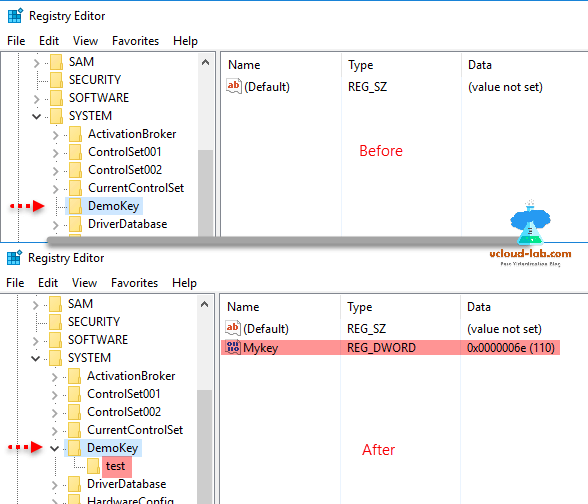Click tree scroll-up arrow in bottom window
This screenshot has width=588, height=504.
[204, 304]
